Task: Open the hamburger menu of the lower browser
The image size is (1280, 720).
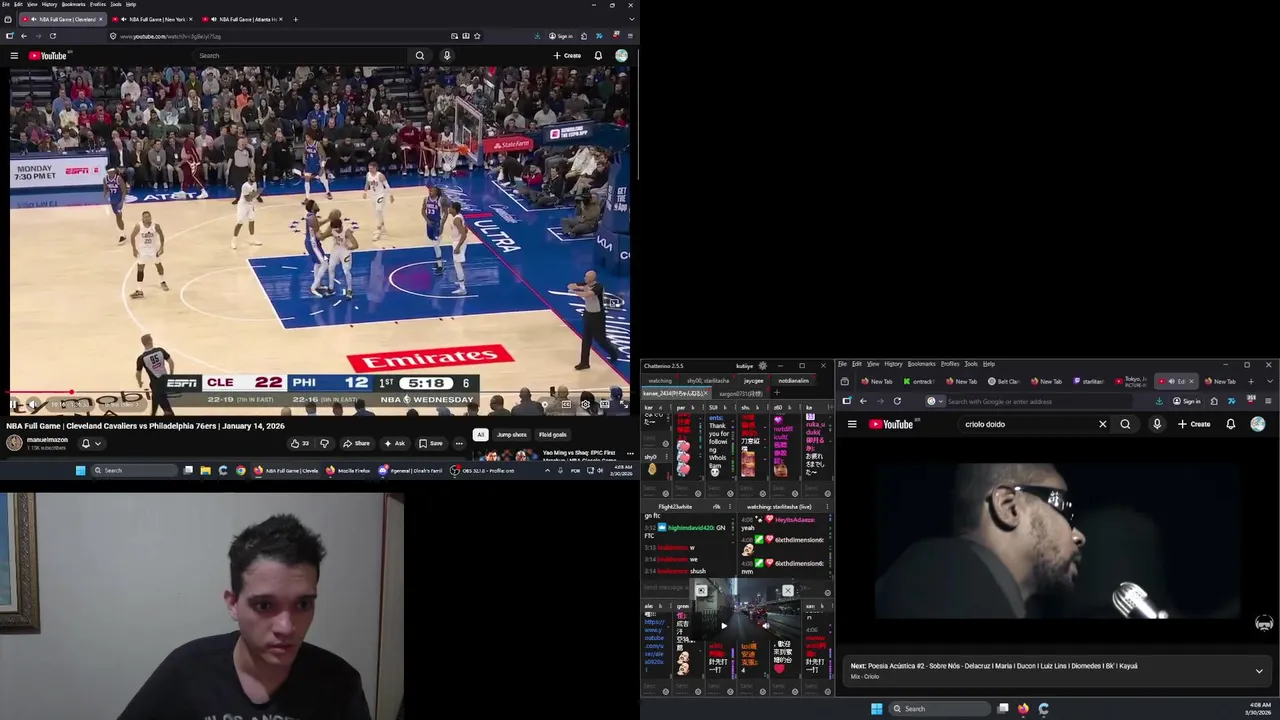Action: click(1268, 401)
